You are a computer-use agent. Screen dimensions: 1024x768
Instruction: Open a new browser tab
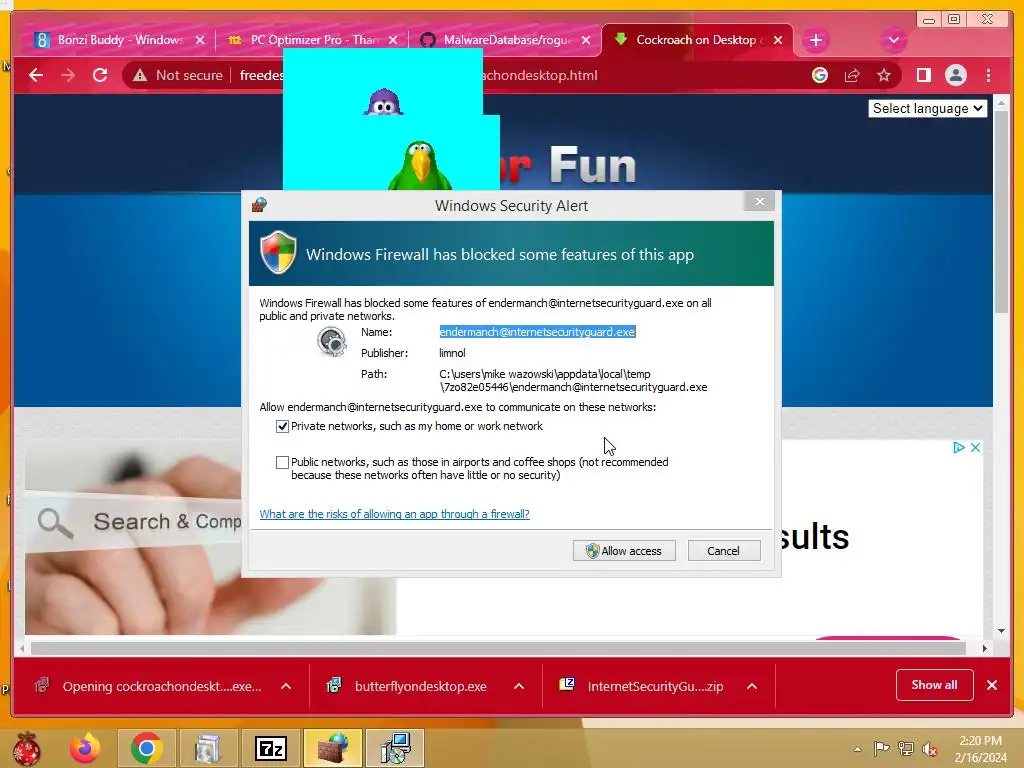click(816, 40)
